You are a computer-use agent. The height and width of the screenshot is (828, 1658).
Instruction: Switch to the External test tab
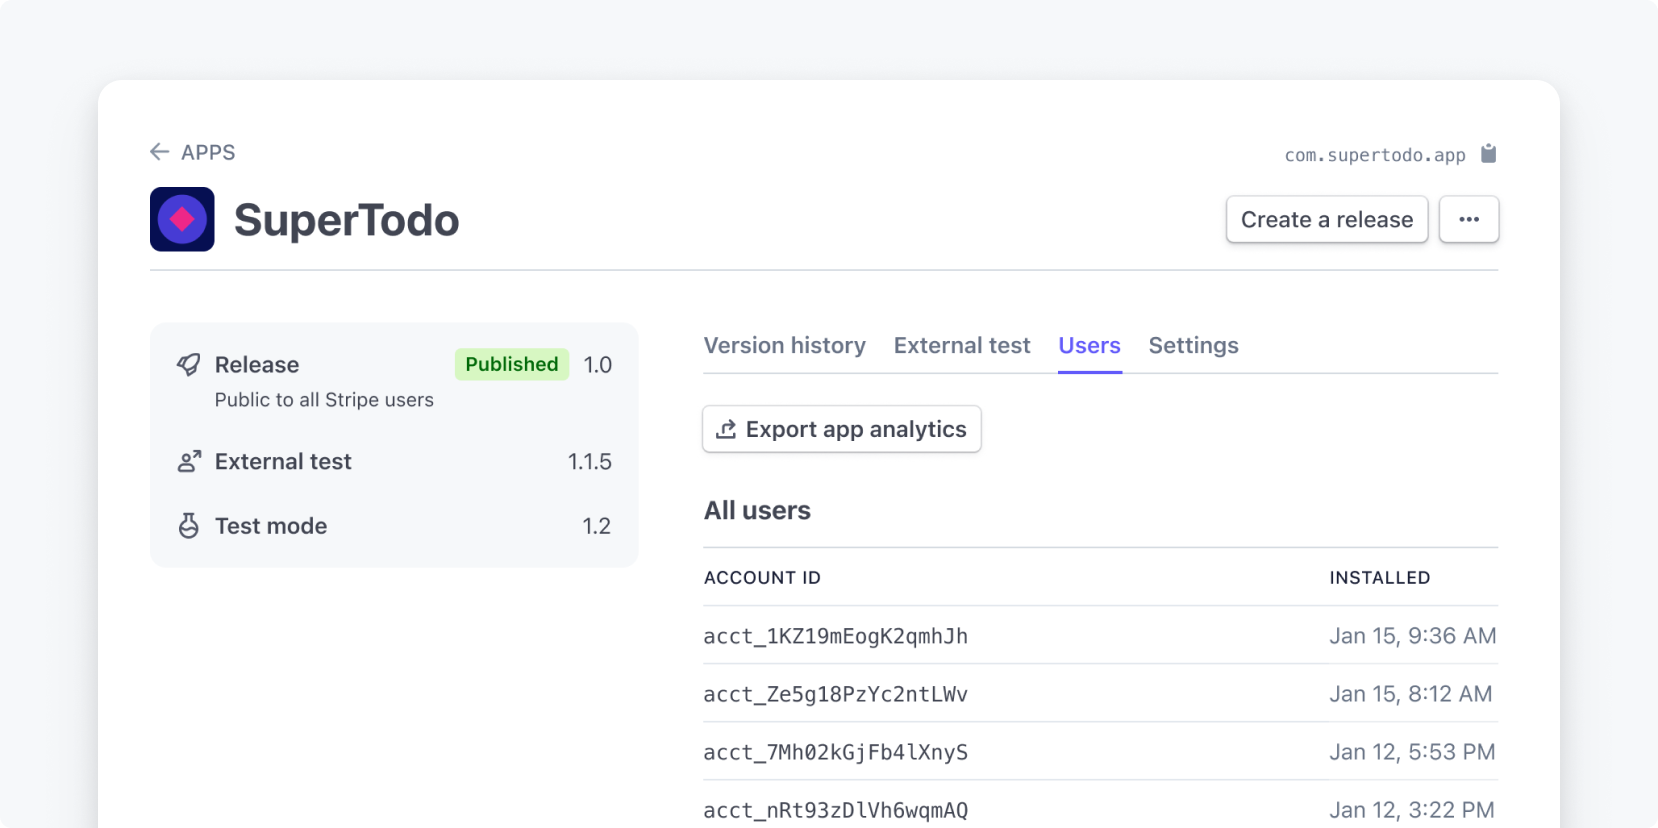tap(962, 345)
